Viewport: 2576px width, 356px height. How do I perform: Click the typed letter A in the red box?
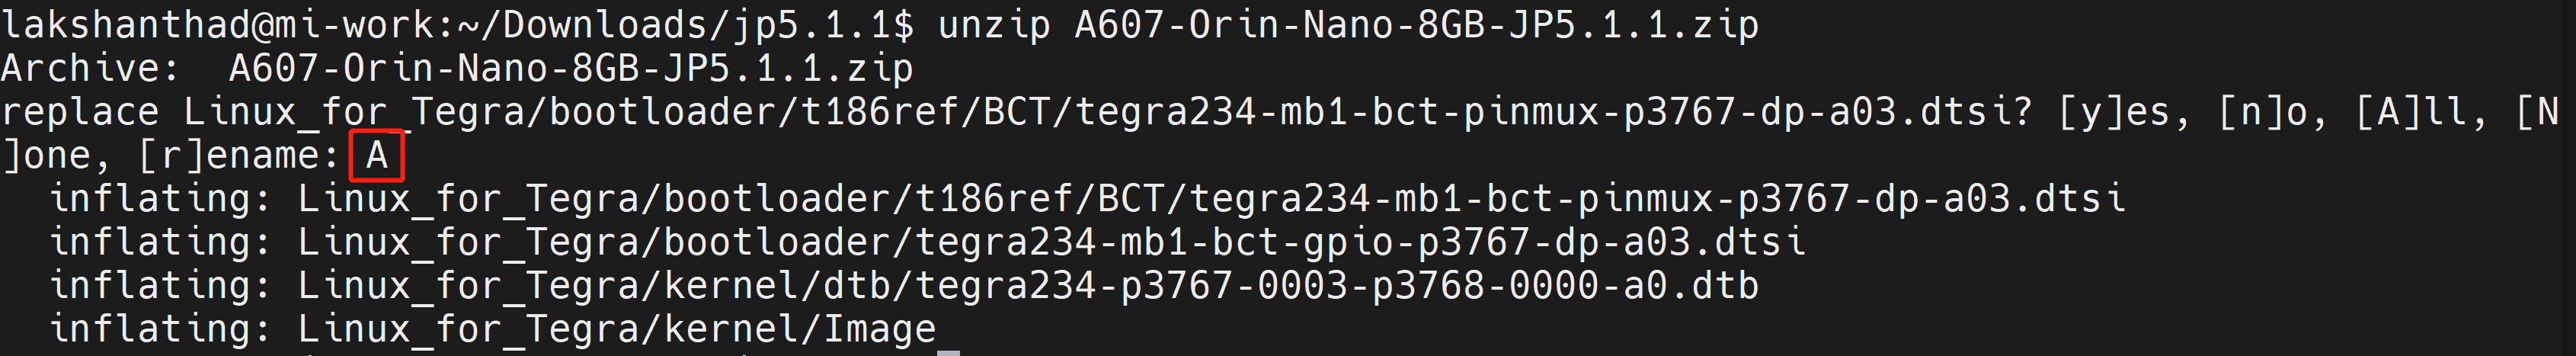pos(376,155)
